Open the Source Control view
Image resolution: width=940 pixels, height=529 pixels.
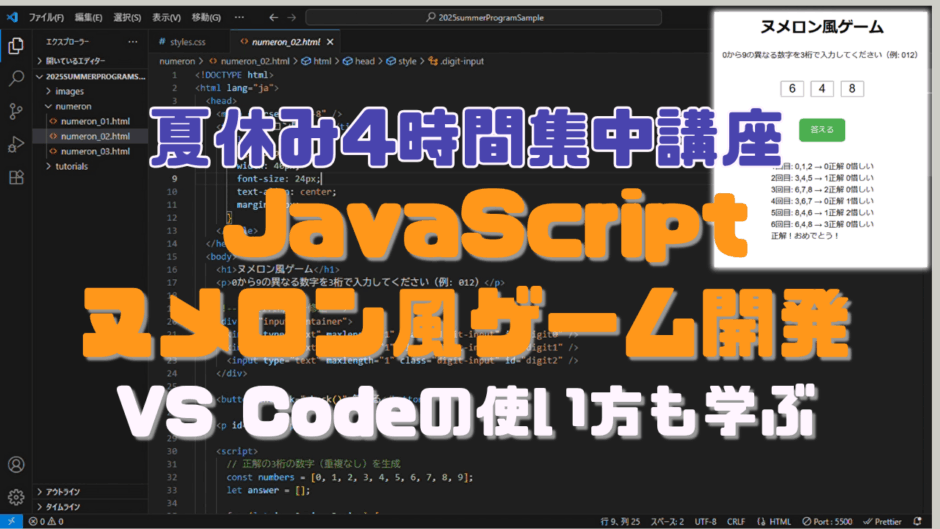pyautogui.click(x=16, y=111)
